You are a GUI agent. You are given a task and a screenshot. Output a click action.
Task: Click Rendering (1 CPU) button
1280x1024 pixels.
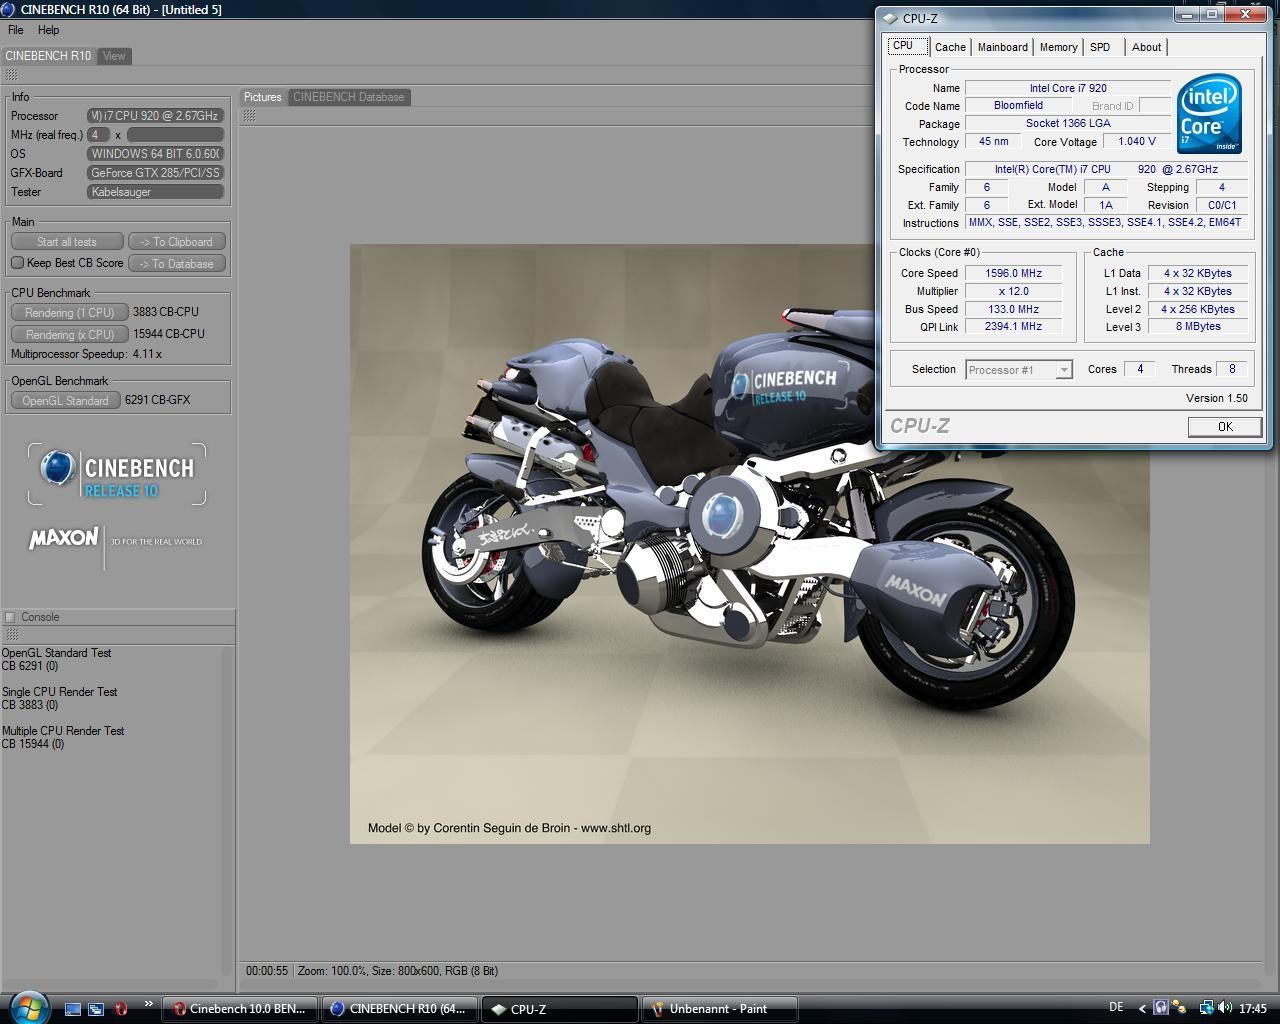pyautogui.click(x=70, y=313)
